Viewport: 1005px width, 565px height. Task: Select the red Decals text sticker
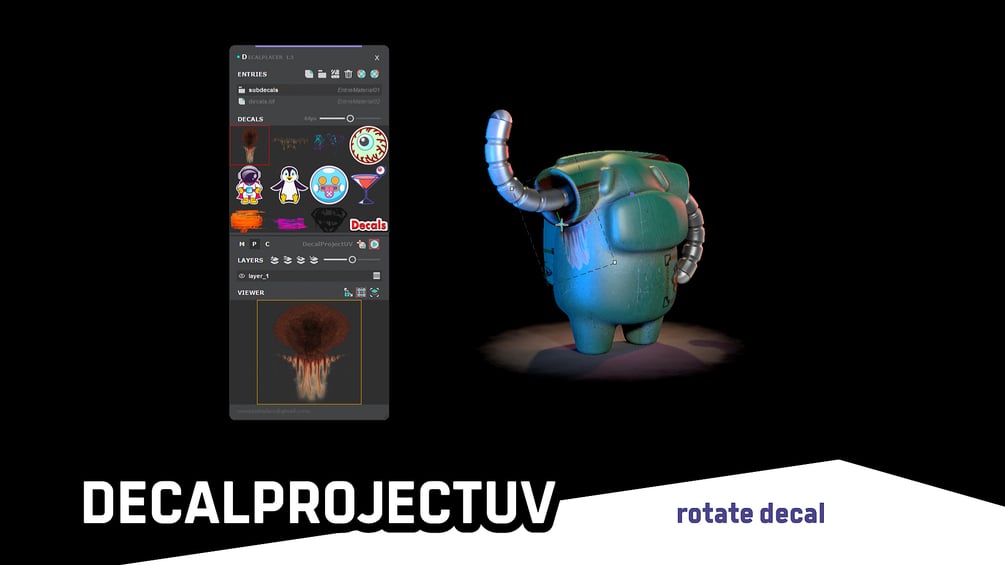(x=369, y=224)
